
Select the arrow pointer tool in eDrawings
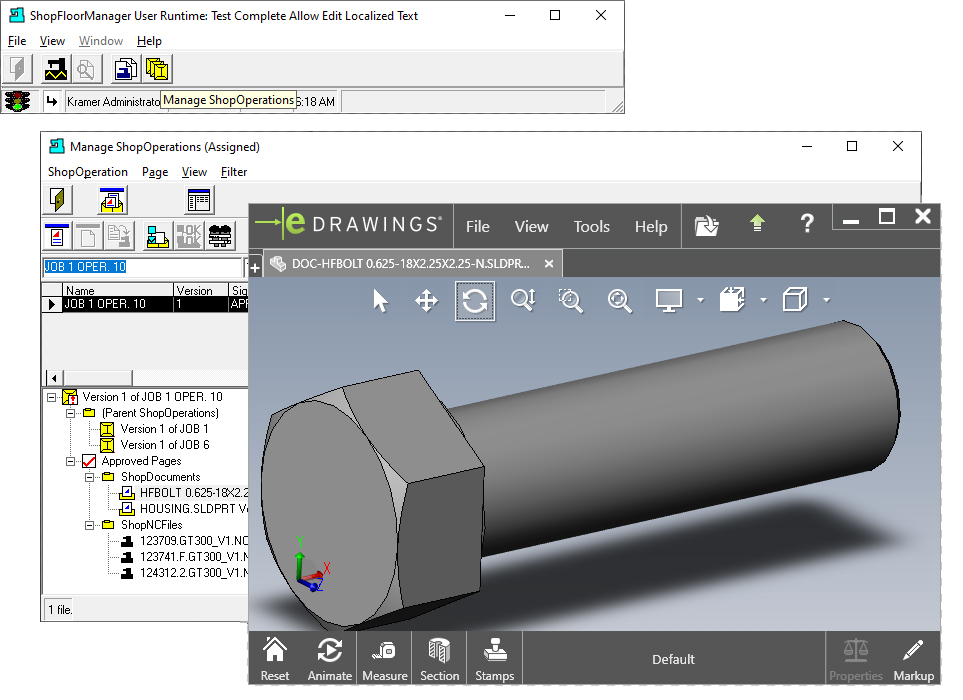click(x=380, y=301)
